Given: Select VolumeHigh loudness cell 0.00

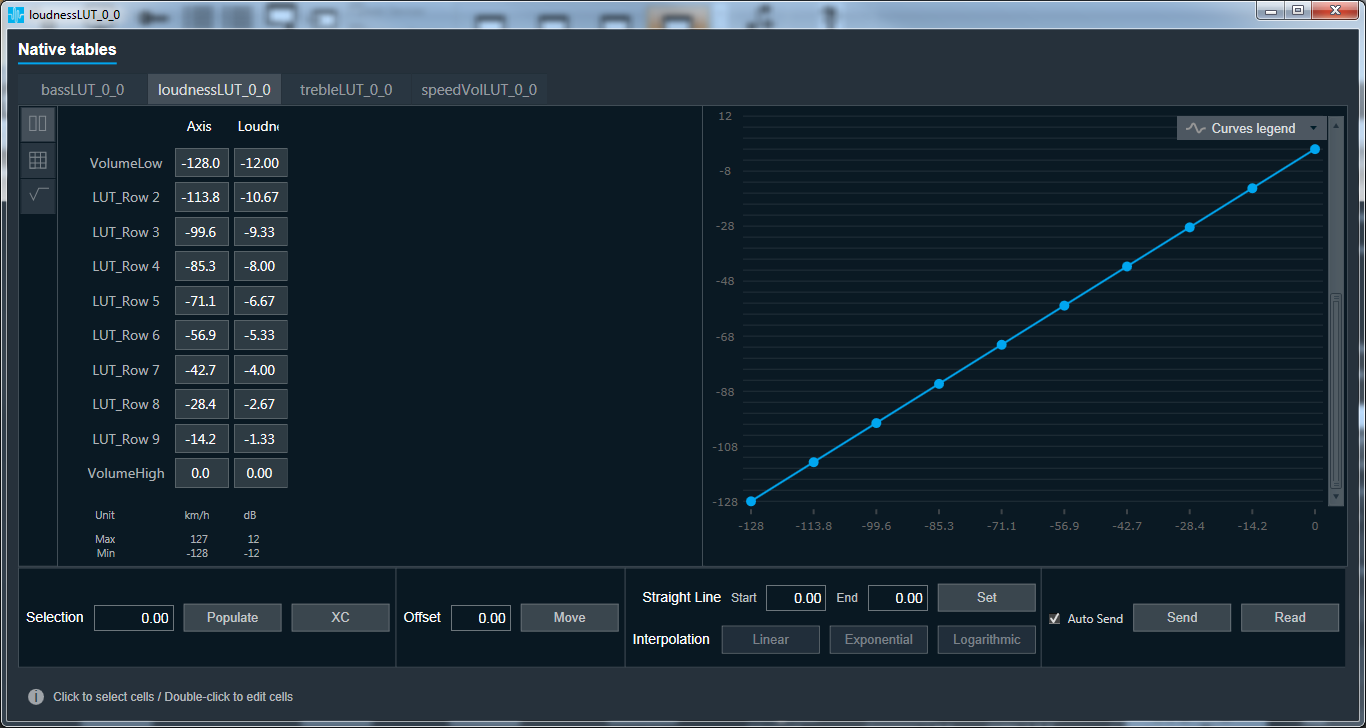Looking at the screenshot, I should 260,473.
